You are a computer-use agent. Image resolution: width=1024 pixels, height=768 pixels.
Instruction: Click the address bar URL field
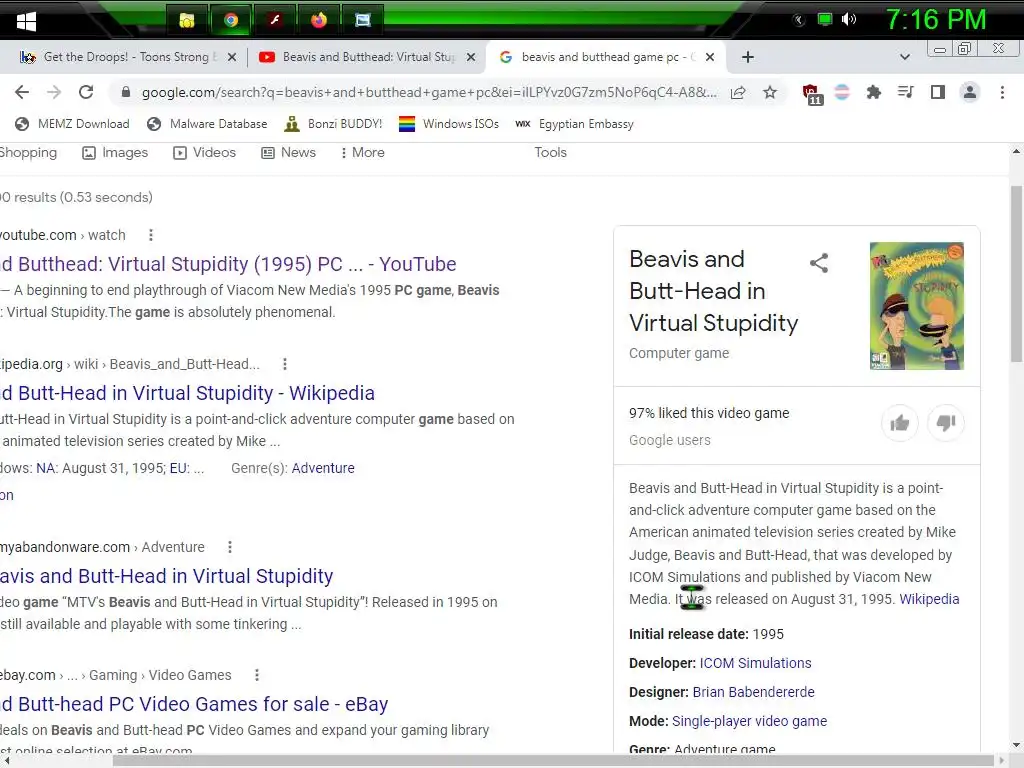tap(429, 92)
